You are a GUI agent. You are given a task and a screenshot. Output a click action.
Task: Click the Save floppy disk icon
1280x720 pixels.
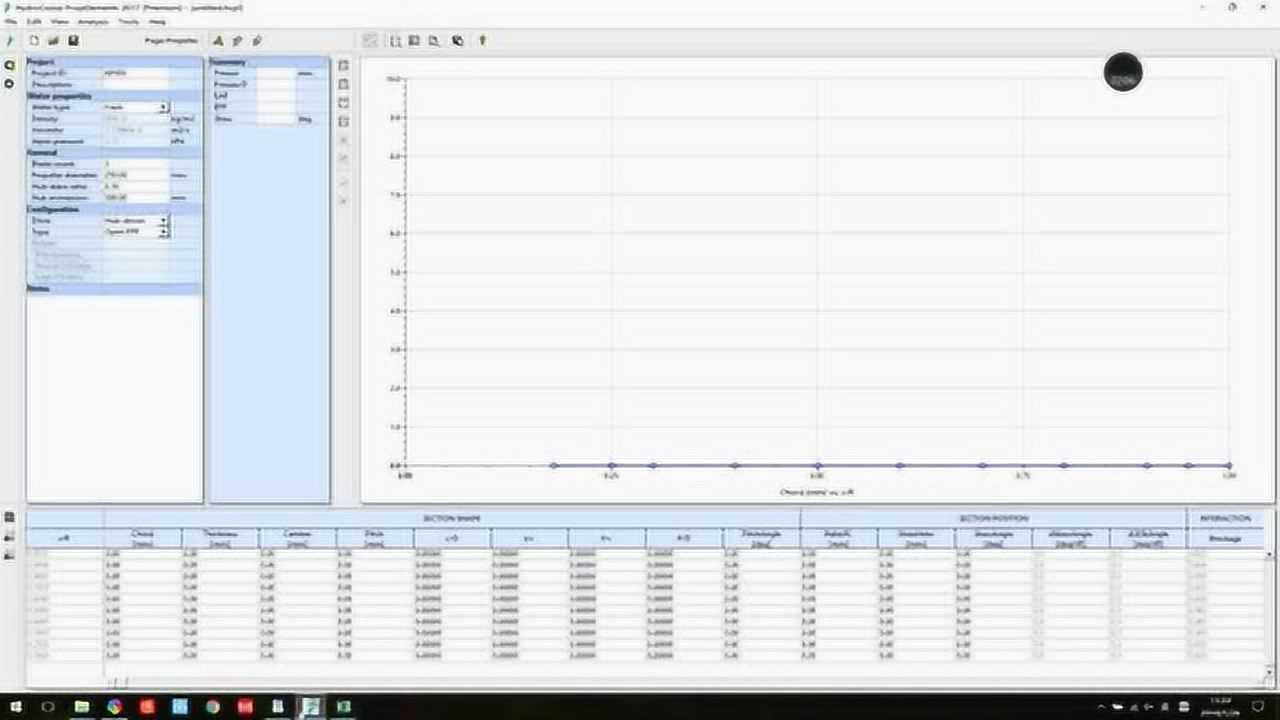tap(73, 41)
